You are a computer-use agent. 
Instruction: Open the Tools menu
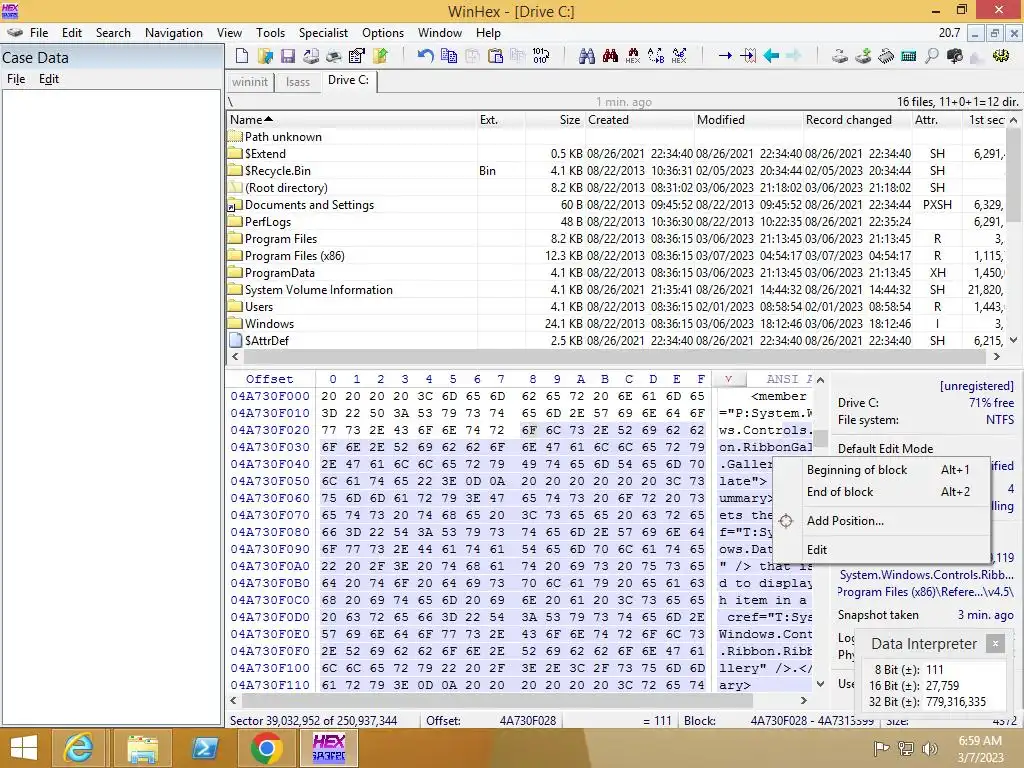(x=270, y=33)
